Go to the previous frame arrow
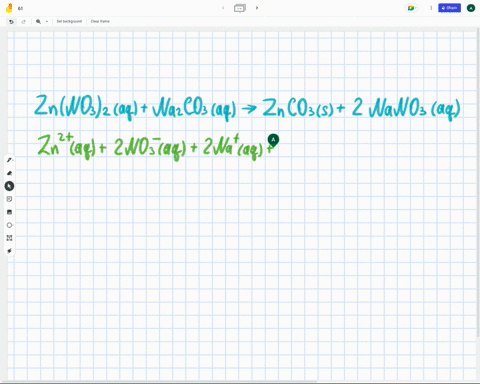Image resolution: width=480 pixels, height=384 pixels. pos(223,8)
